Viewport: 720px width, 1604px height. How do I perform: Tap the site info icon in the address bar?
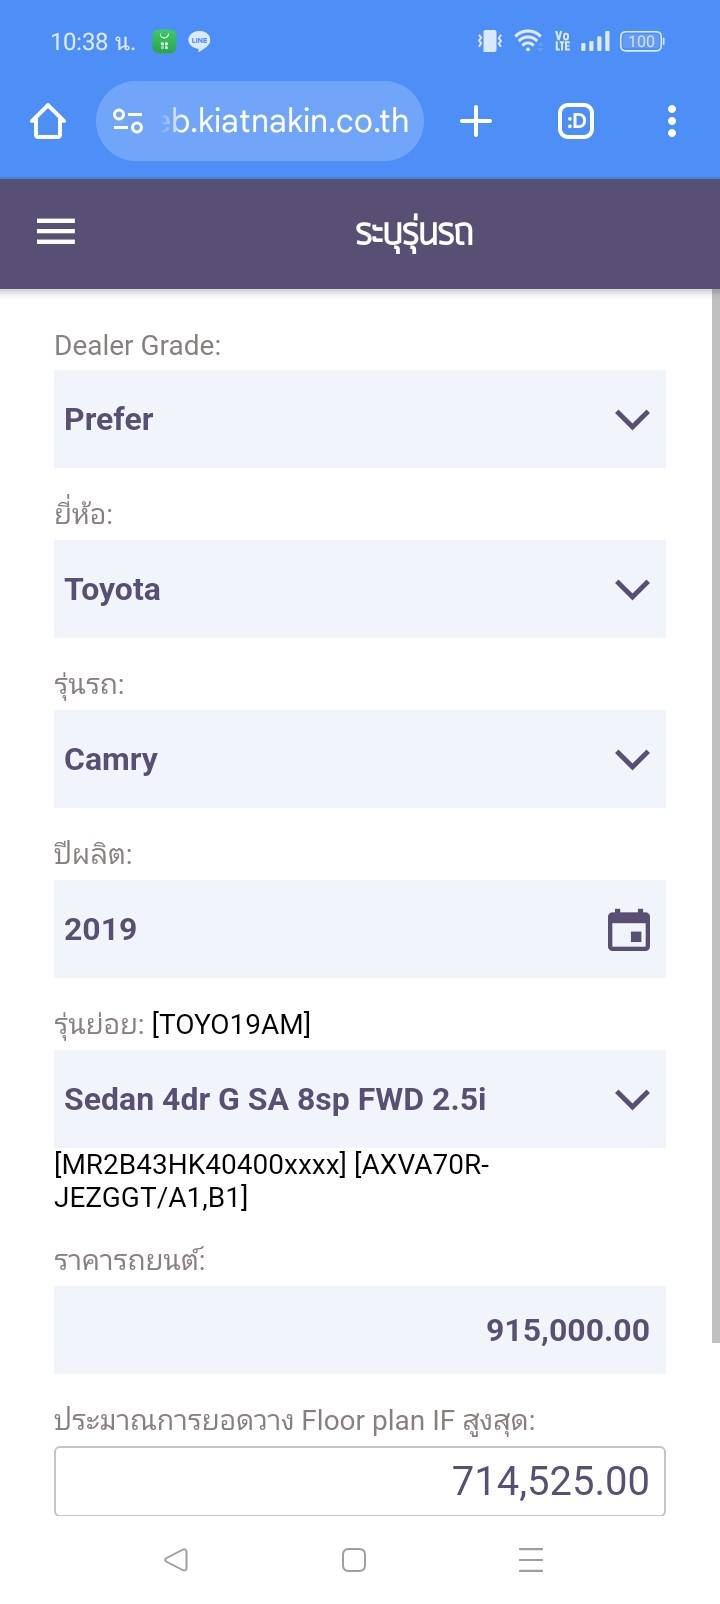click(x=128, y=122)
